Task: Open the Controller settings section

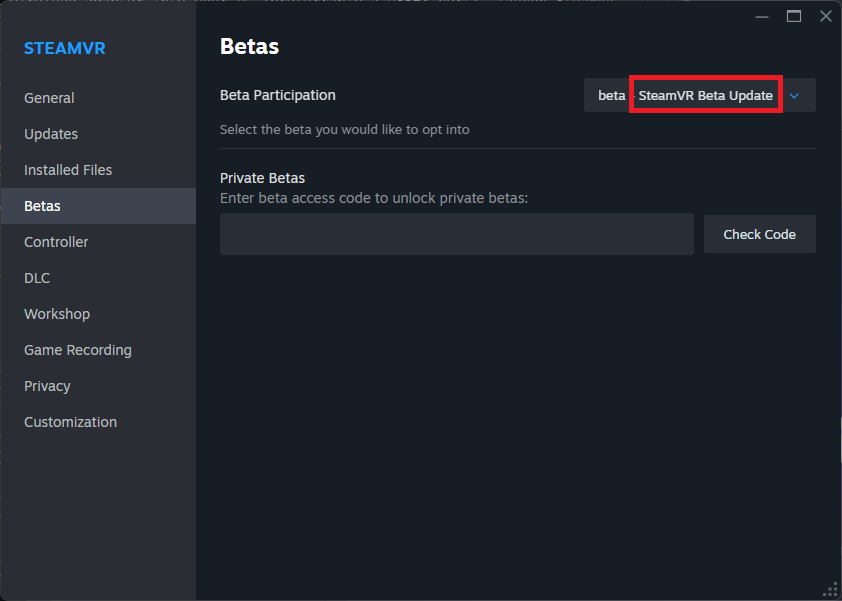Action: point(56,241)
